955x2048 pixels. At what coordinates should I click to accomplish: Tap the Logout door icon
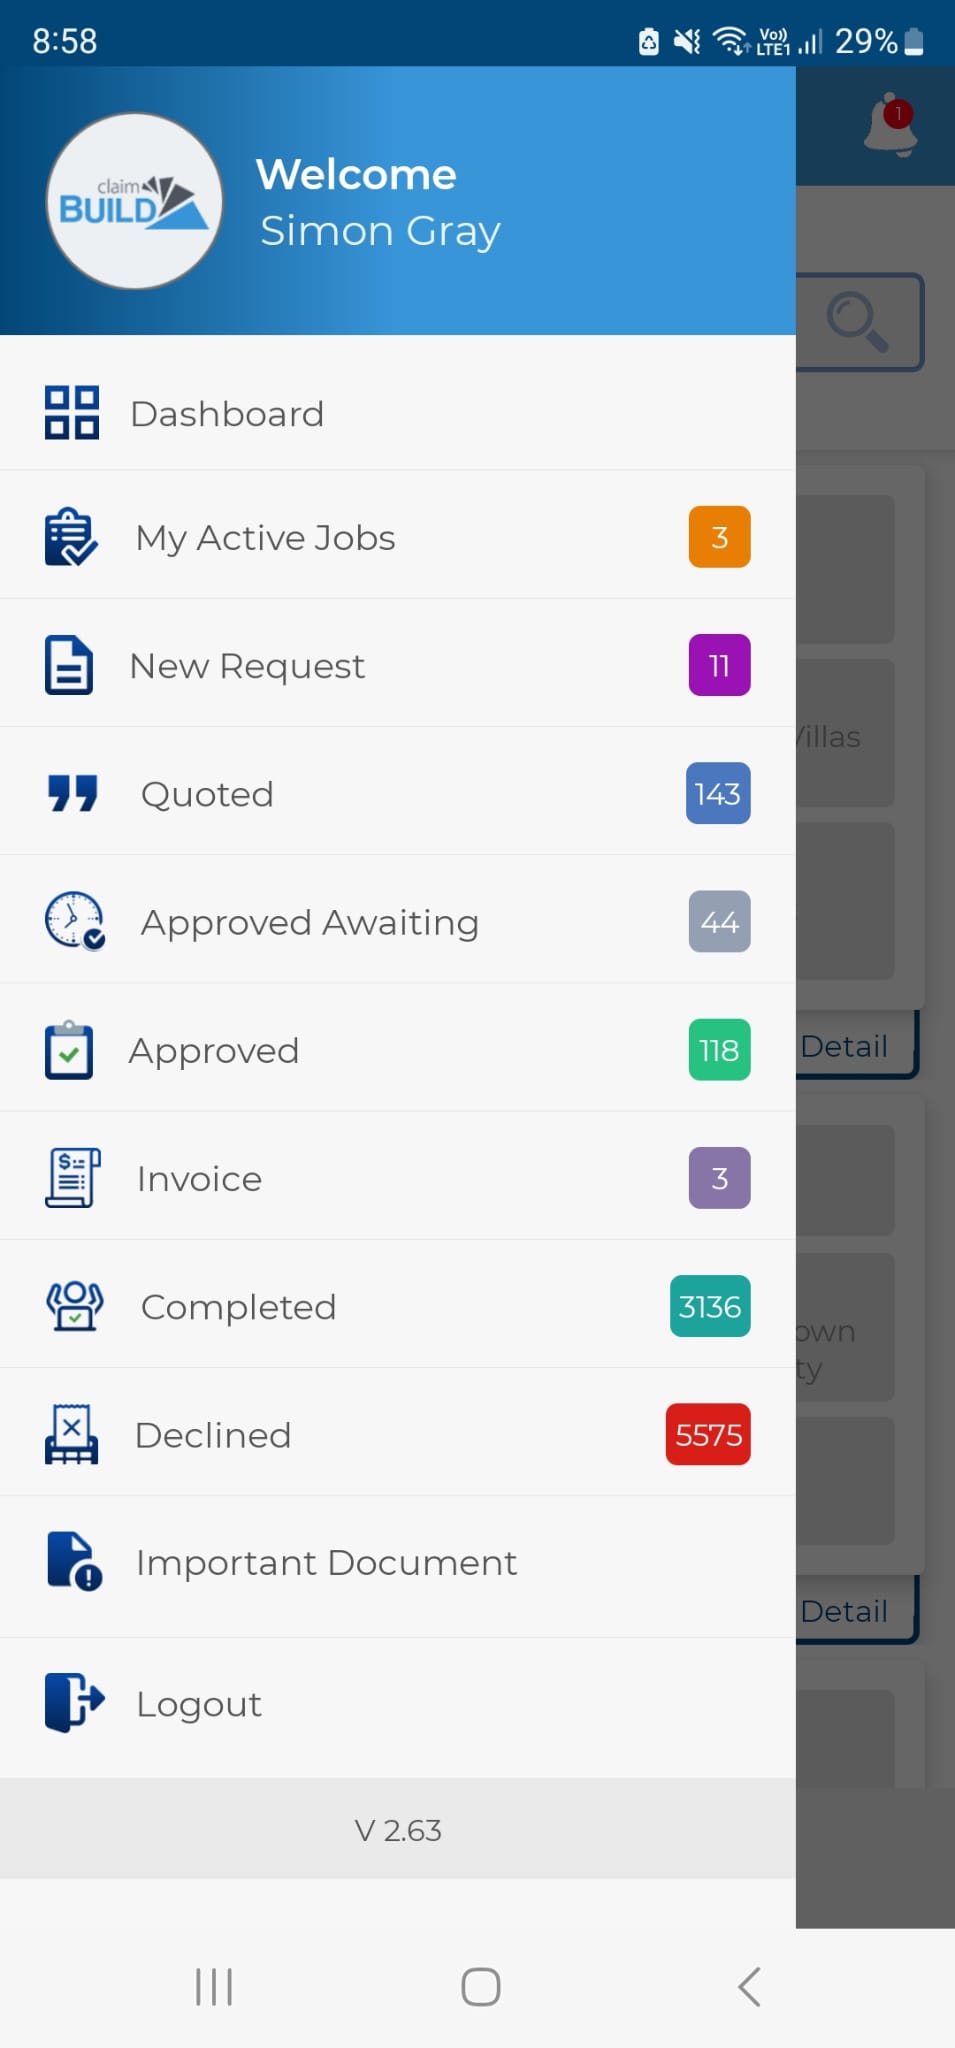click(73, 1702)
